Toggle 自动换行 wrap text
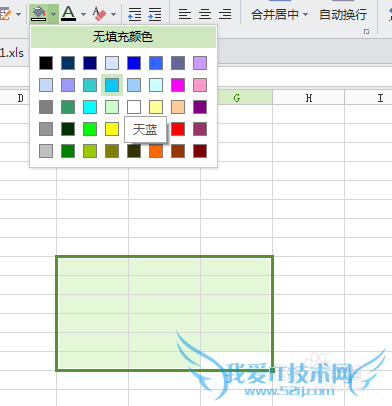This screenshot has width=392, height=406. pos(343,14)
